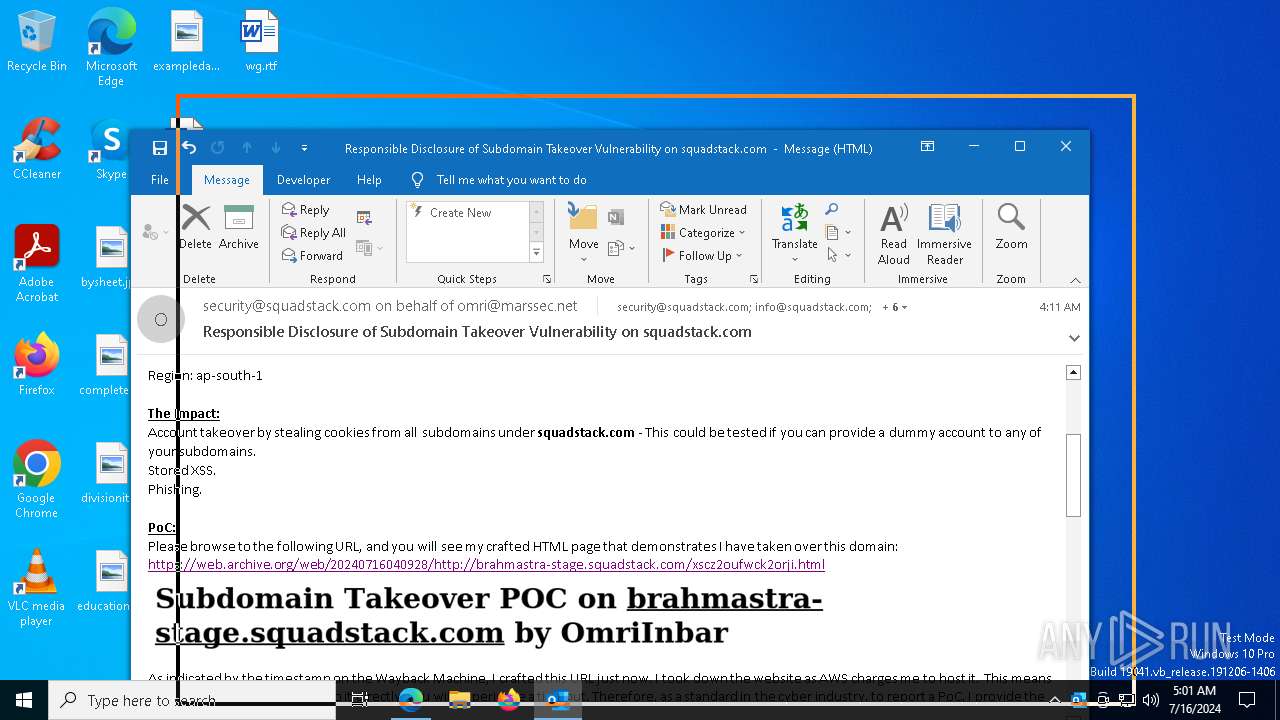Go to the previous item arrow
This screenshot has width=1280, height=720.
point(247,148)
